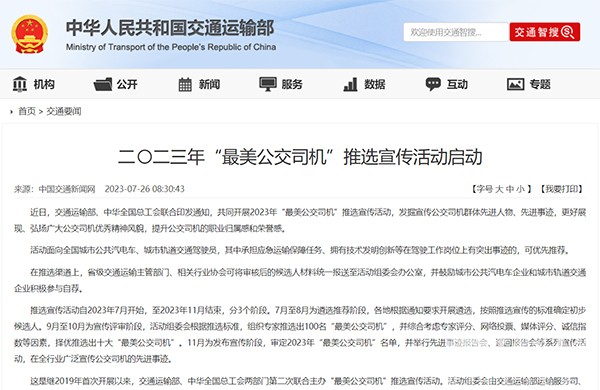This screenshot has width=600, height=390.
Task: Click the 公开 folder icon
Action: click(103, 84)
